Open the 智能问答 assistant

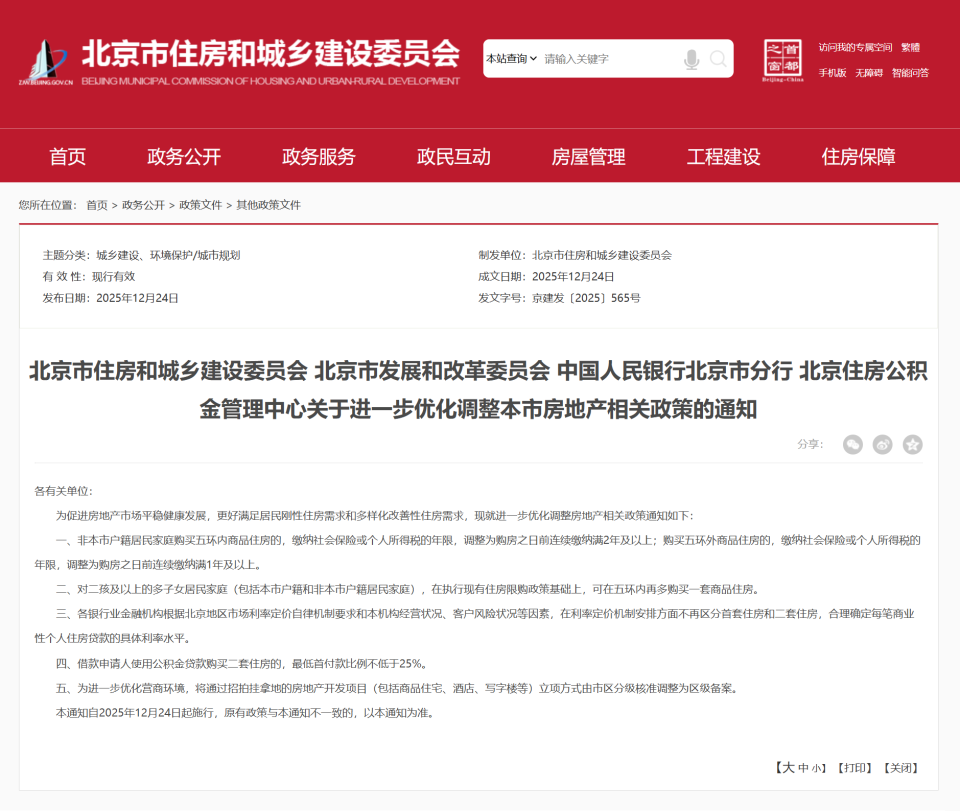[911, 73]
